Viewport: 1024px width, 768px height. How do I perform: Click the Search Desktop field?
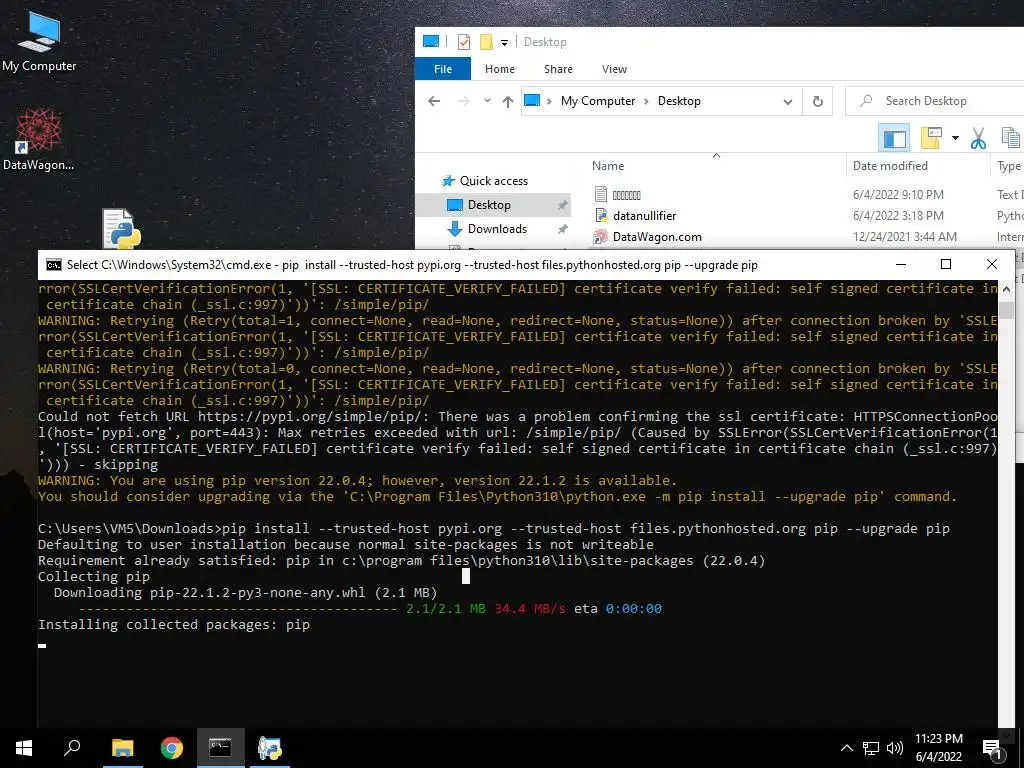[x=935, y=101]
